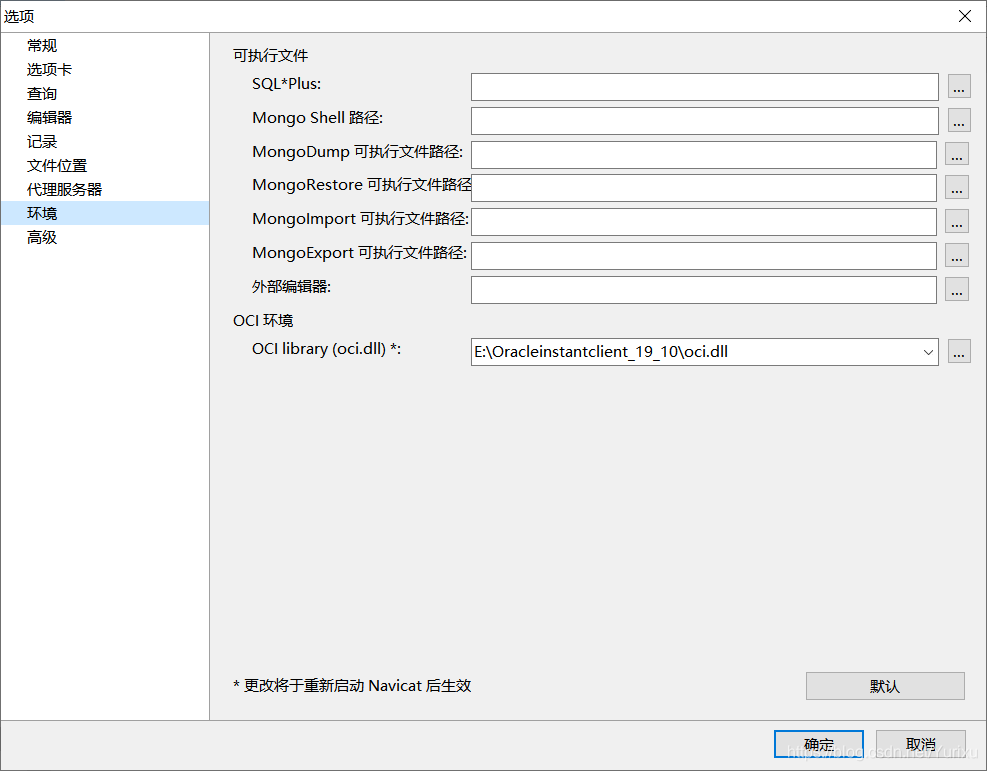
Task: Click the MongoImport path text box
Action: pyautogui.click(x=704, y=222)
